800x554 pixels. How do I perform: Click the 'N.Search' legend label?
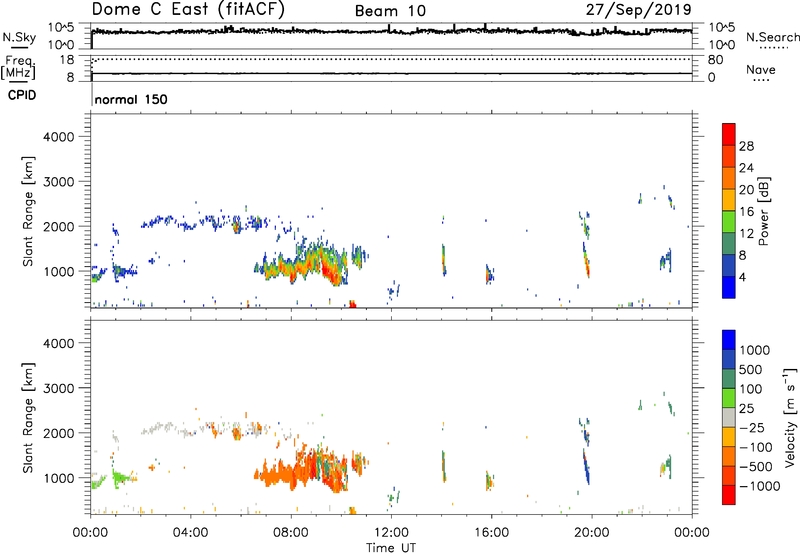(772, 37)
